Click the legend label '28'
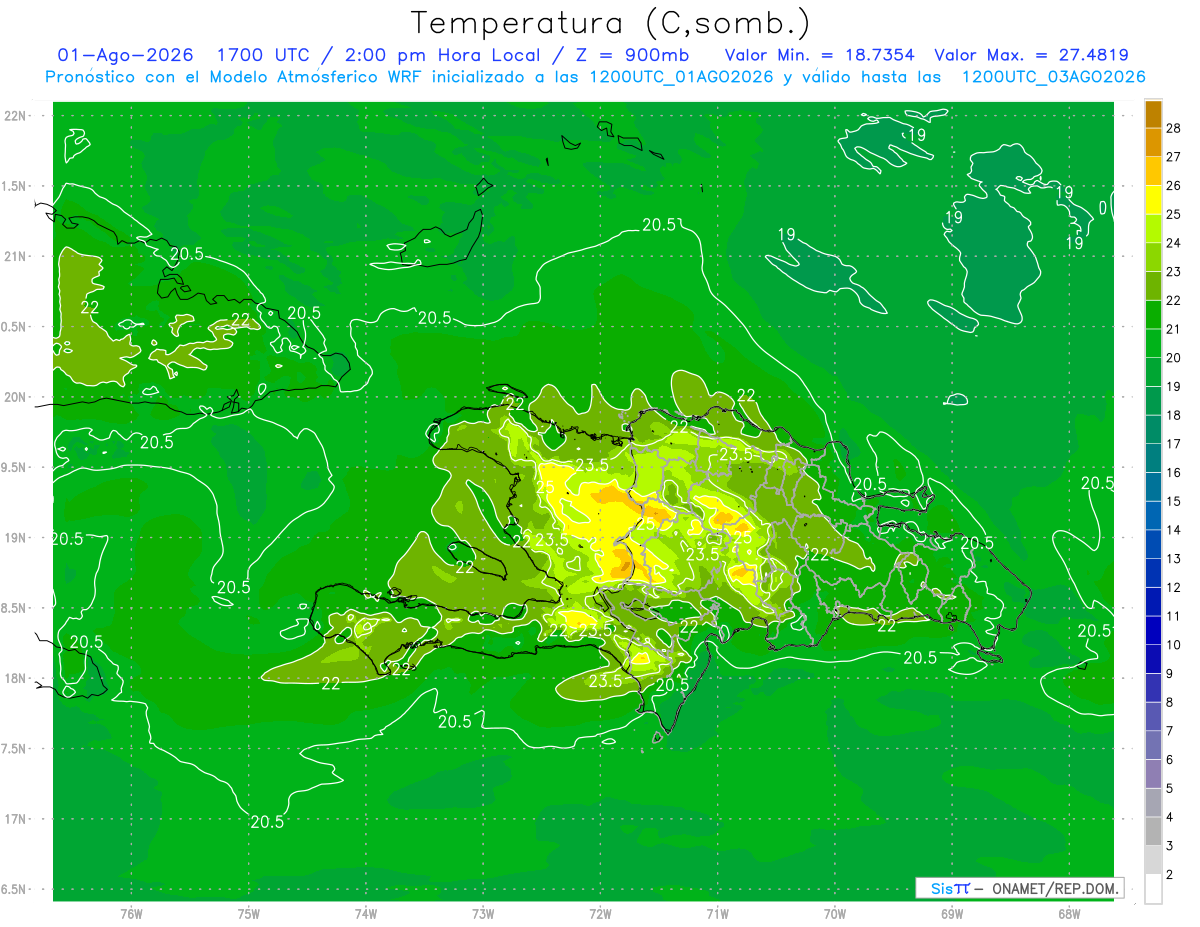The image size is (1200, 927). click(1174, 128)
